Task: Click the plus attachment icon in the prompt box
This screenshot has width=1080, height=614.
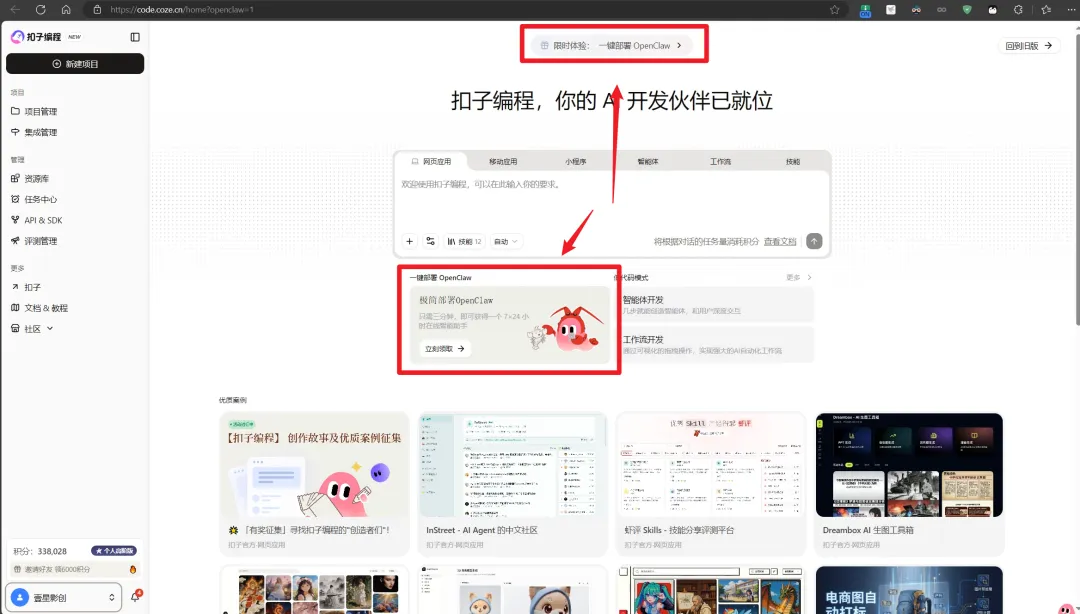Action: pyautogui.click(x=409, y=241)
